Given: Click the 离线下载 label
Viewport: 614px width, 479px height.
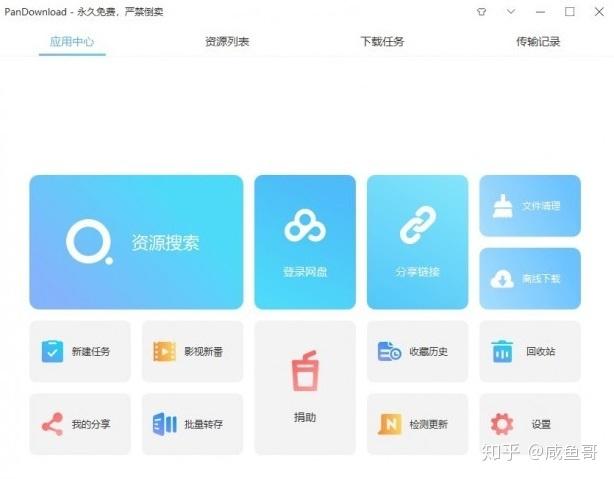Looking at the screenshot, I should (541, 278).
